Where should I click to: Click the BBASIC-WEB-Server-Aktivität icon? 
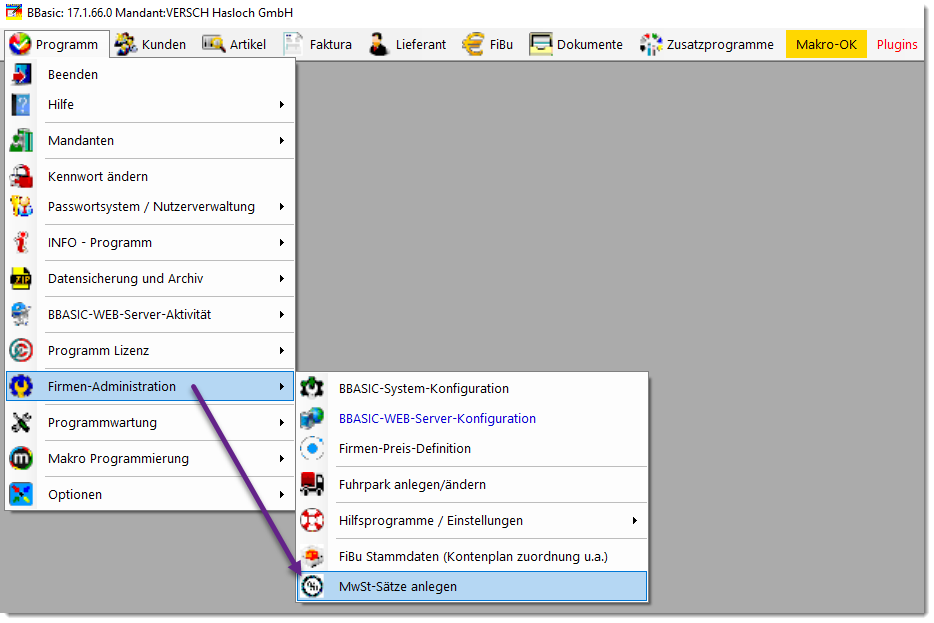[21, 314]
